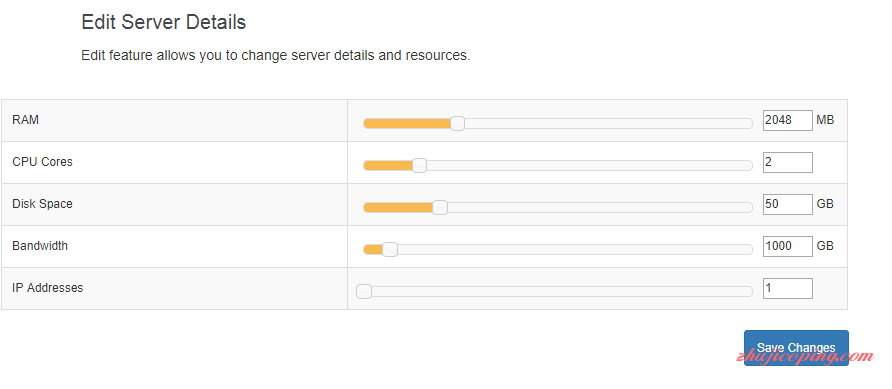
Task: Click the CPU Cores slider handle
Action: pyautogui.click(x=419, y=165)
